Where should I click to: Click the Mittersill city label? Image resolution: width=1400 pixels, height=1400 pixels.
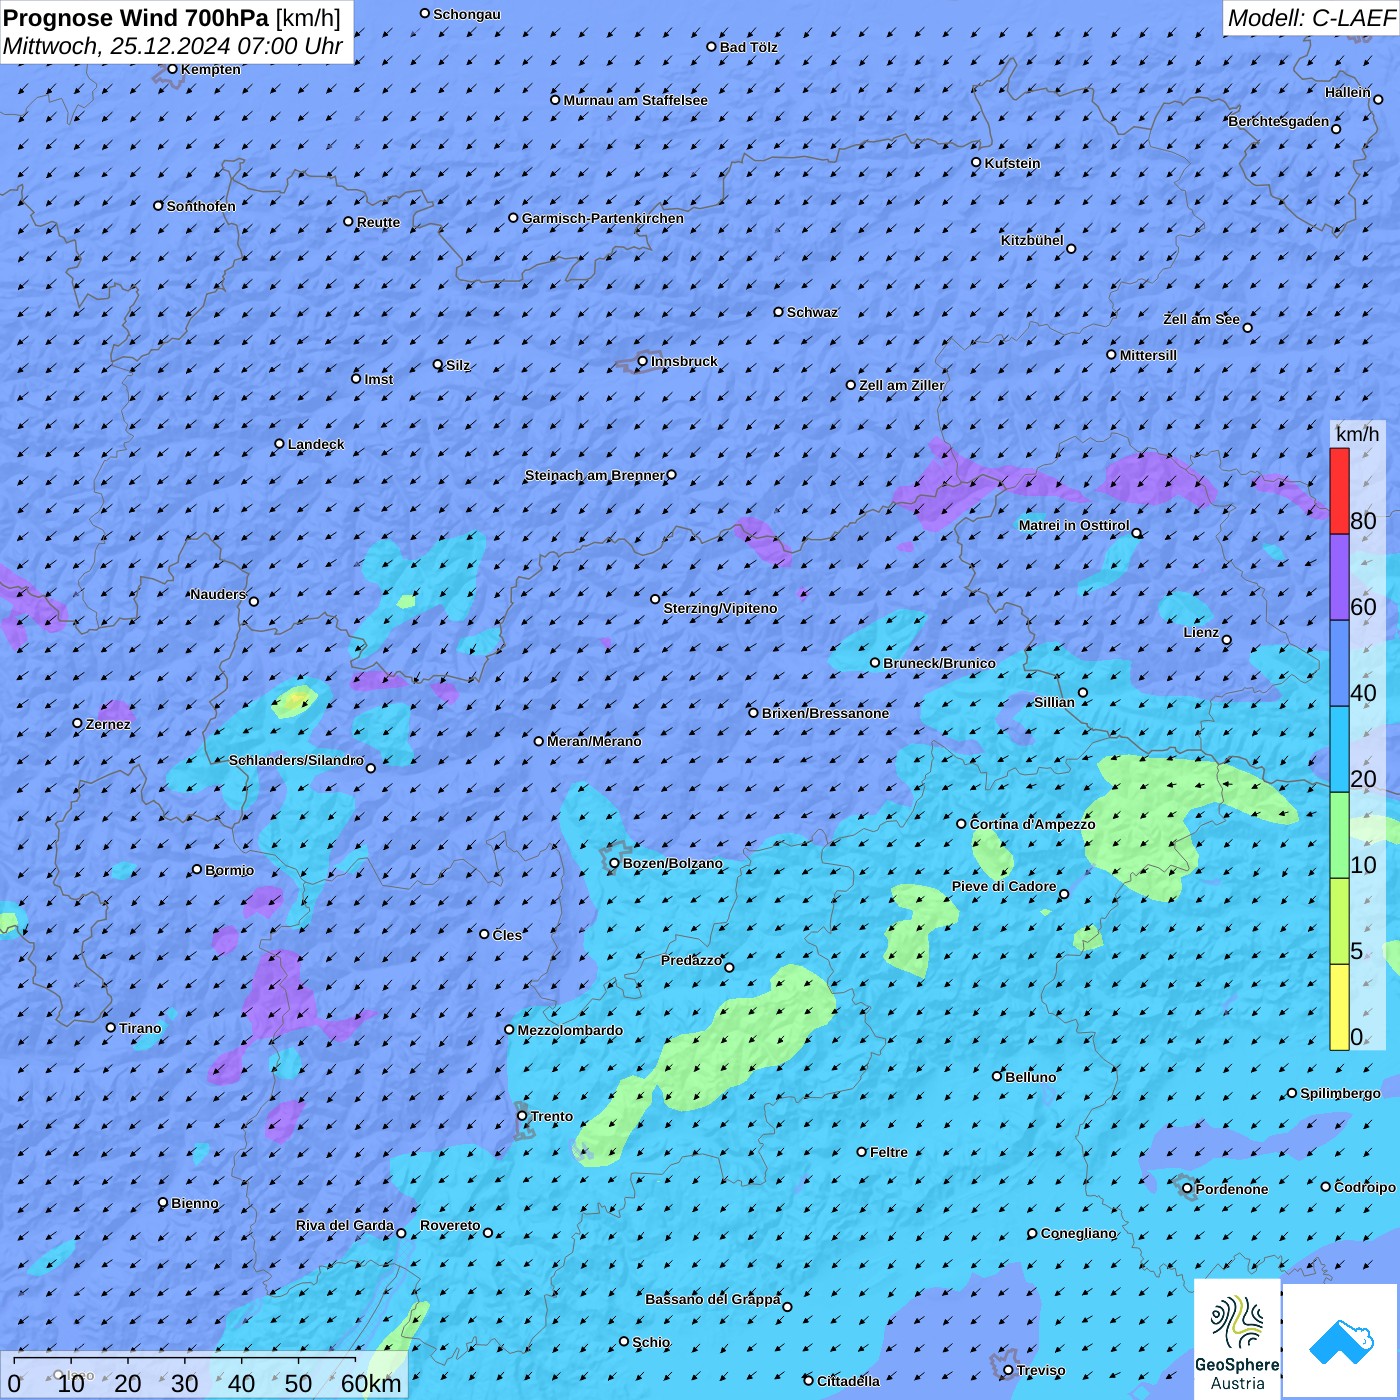click(x=1148, y=355)
